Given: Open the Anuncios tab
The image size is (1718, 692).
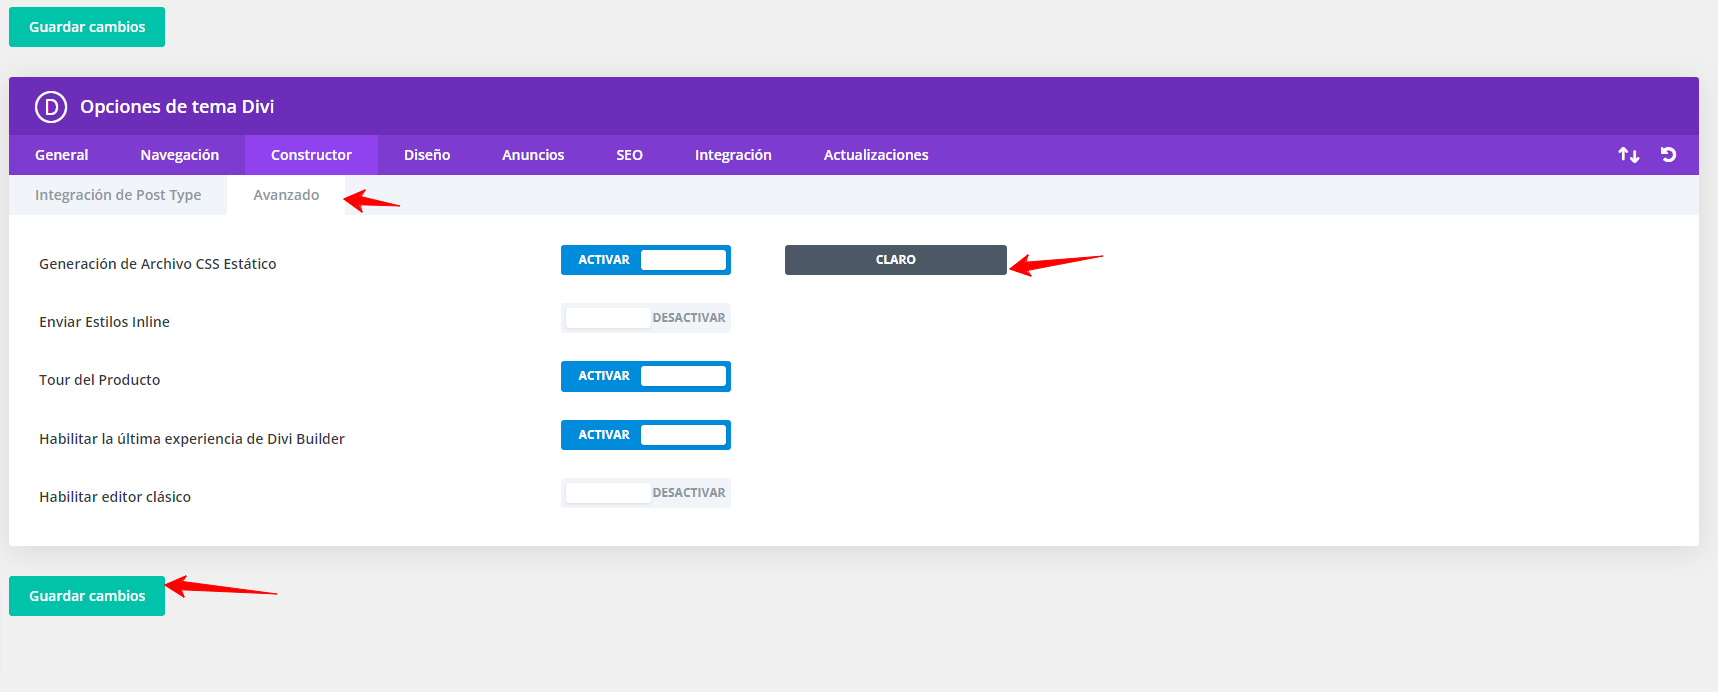Looking at the screenshot, I should (x=533, y=155).
